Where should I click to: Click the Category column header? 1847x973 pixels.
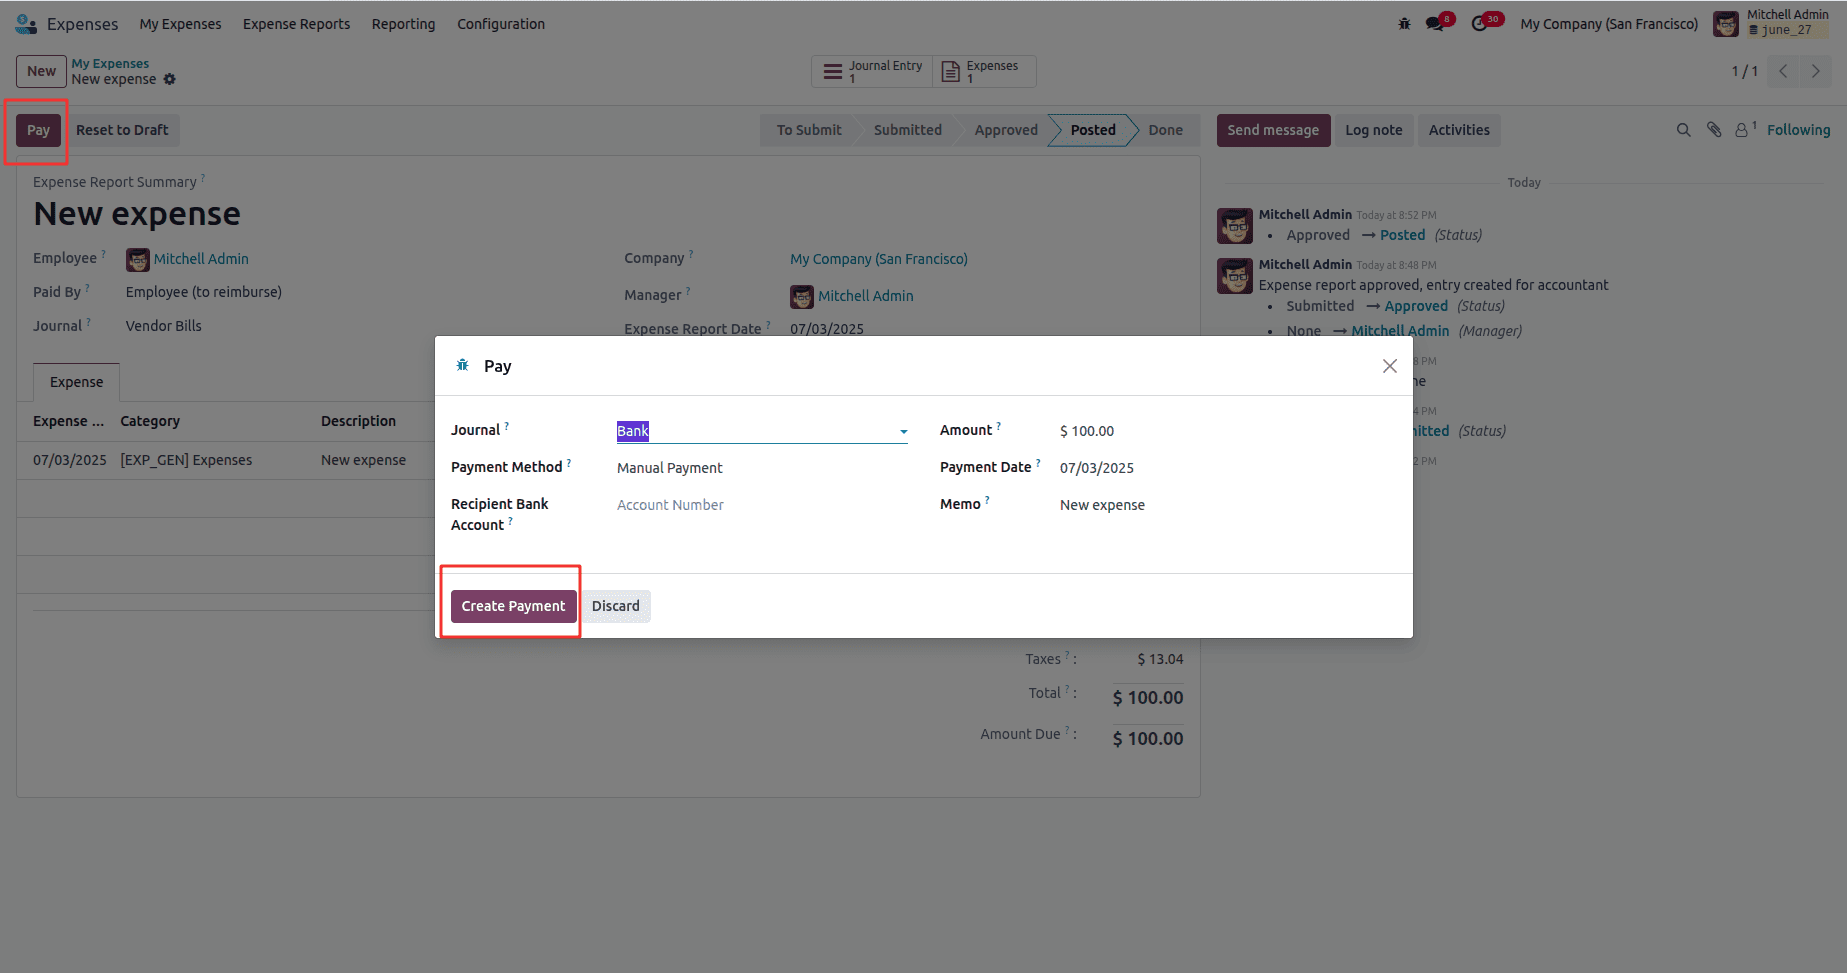coord(150,421)
